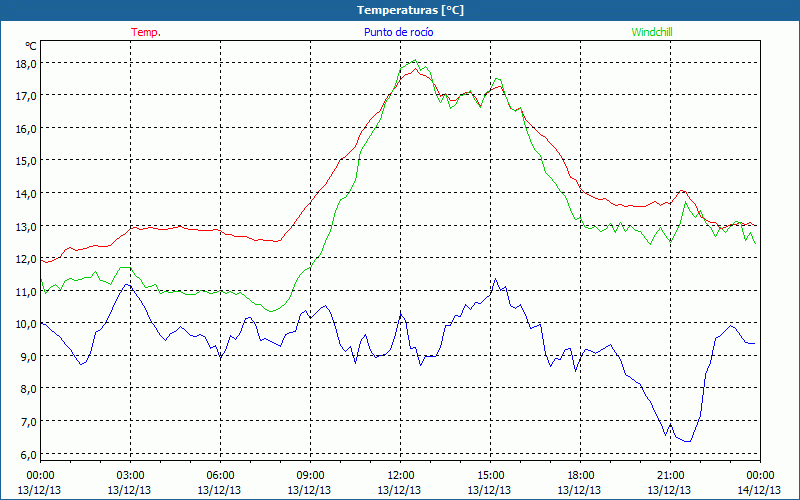The image size is (800, 500).
Task: Click the green Windchill peak near 12:30
Action: click(415, 60)
